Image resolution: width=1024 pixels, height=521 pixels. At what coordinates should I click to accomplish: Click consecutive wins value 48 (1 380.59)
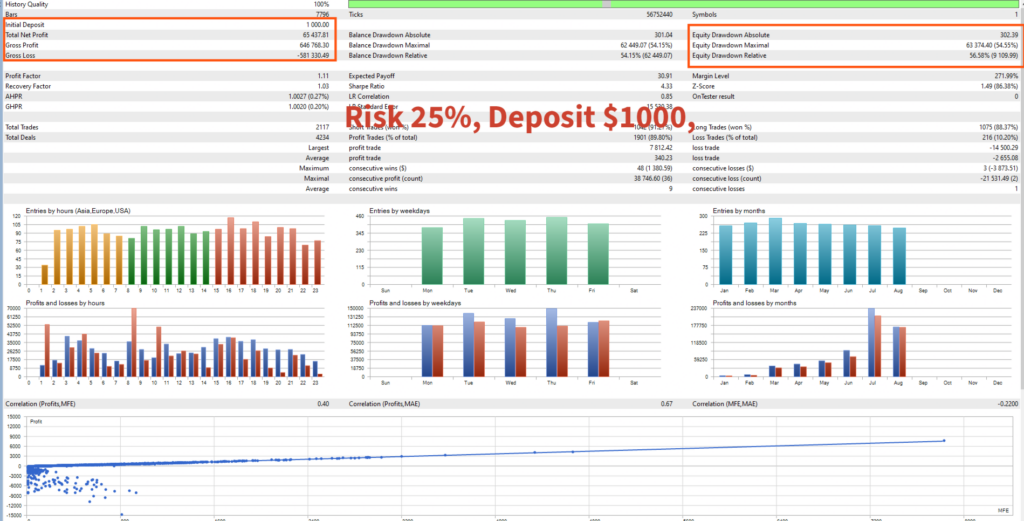coord(655,168)
